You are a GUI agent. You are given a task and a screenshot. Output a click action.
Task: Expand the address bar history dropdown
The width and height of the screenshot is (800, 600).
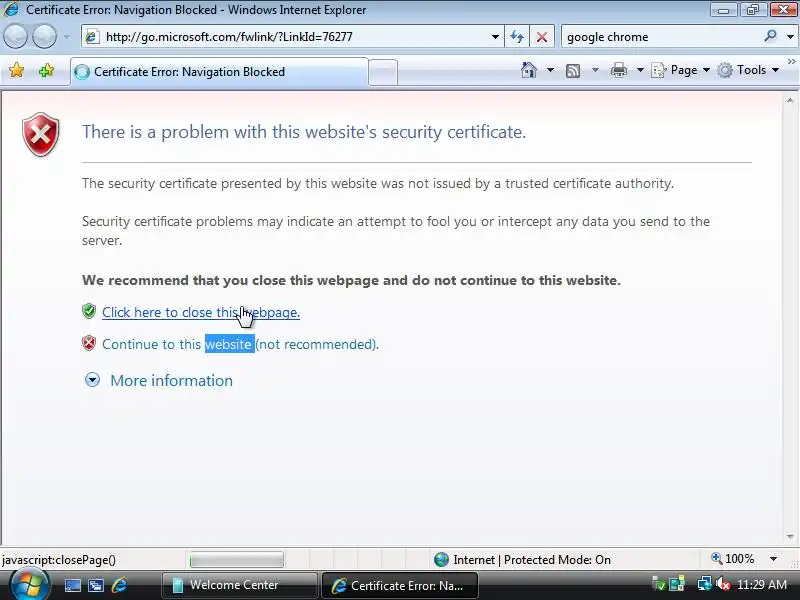click(x=495, y=37)
